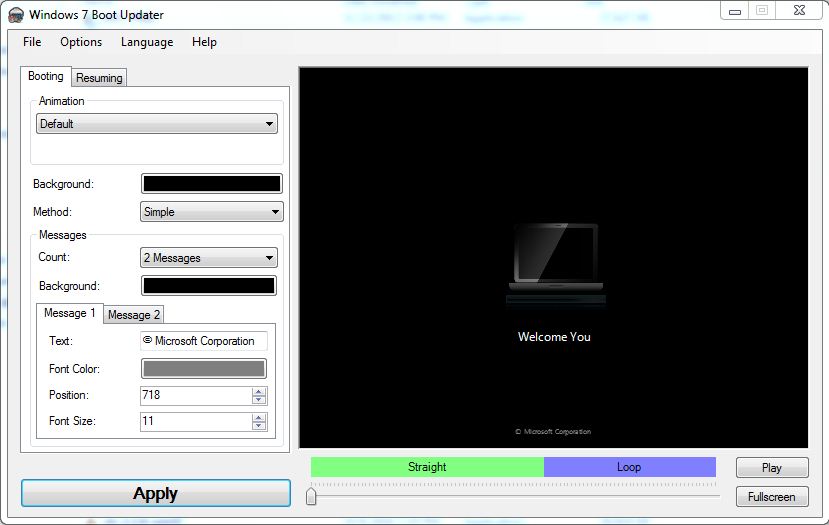Viewport: 829px width, 525px height.
Task: Click the message Text input field
Action: tap(204, 341)
